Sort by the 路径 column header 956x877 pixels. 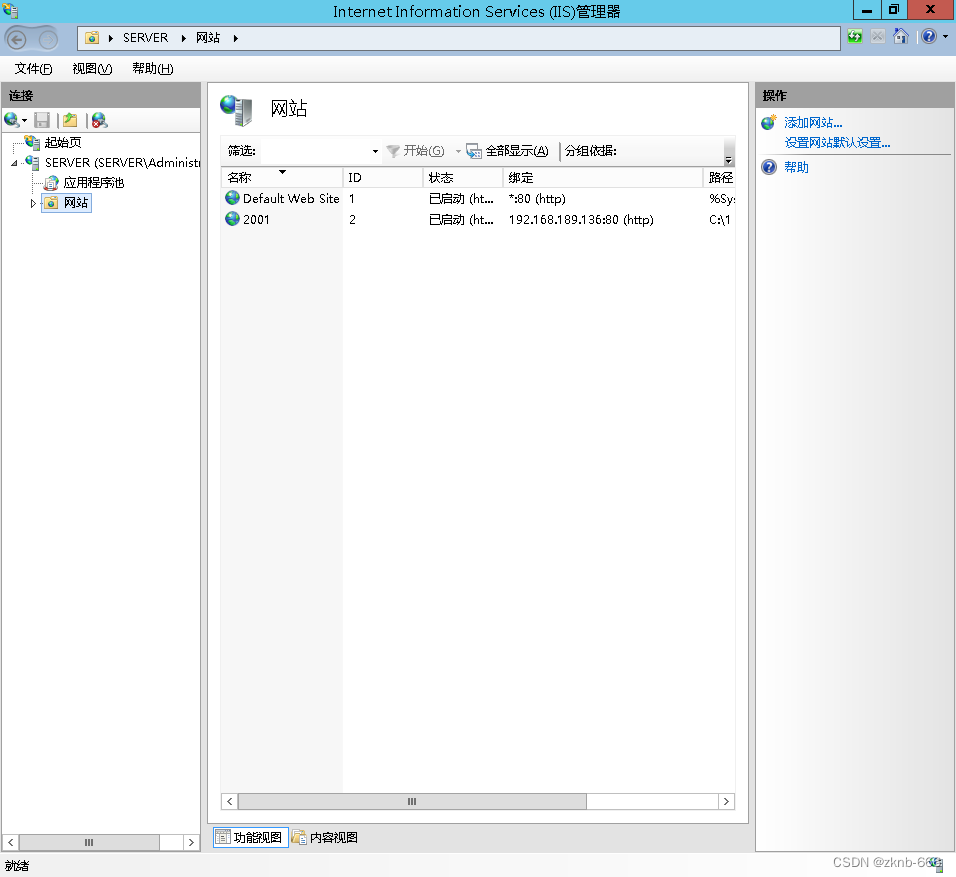pos(719,177)
